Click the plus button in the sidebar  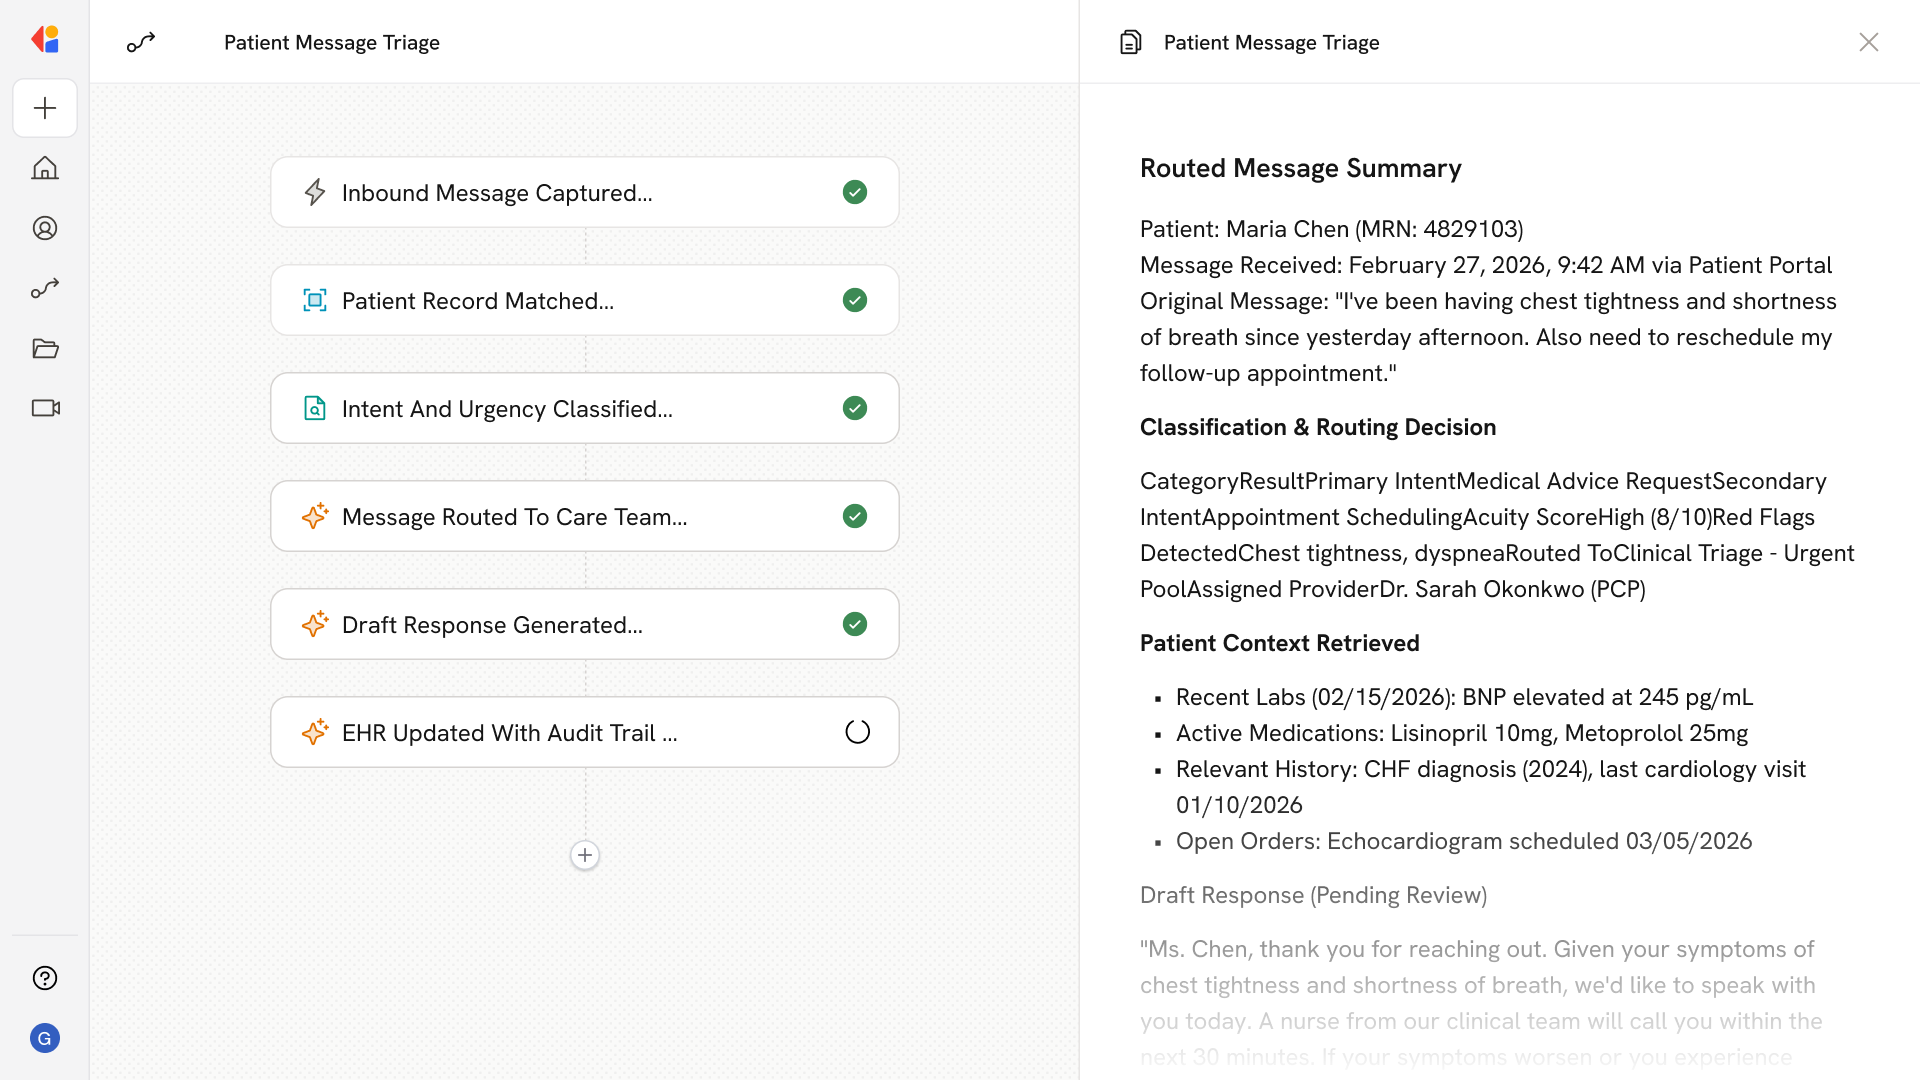pyautogui.click(x=45, y=108)
